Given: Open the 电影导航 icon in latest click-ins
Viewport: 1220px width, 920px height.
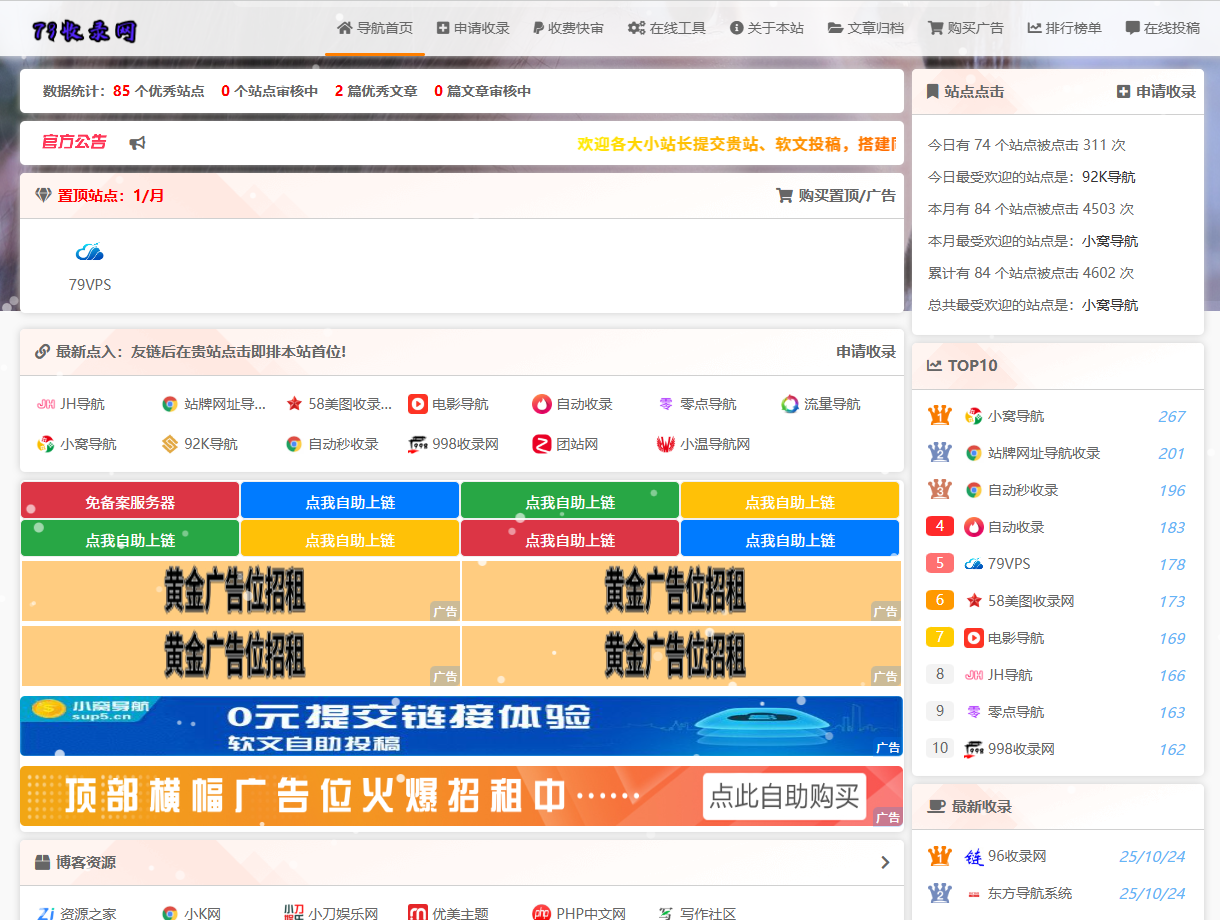Looking at the screenshot, I should pyautogui.click(x=418, y=404).
